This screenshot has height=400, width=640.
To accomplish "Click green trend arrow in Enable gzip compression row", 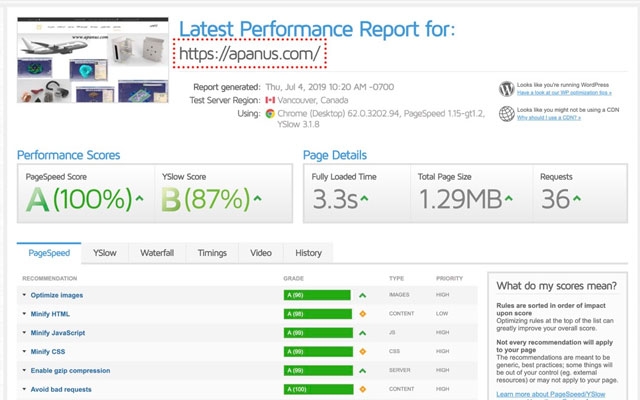I will pos(362,371).
